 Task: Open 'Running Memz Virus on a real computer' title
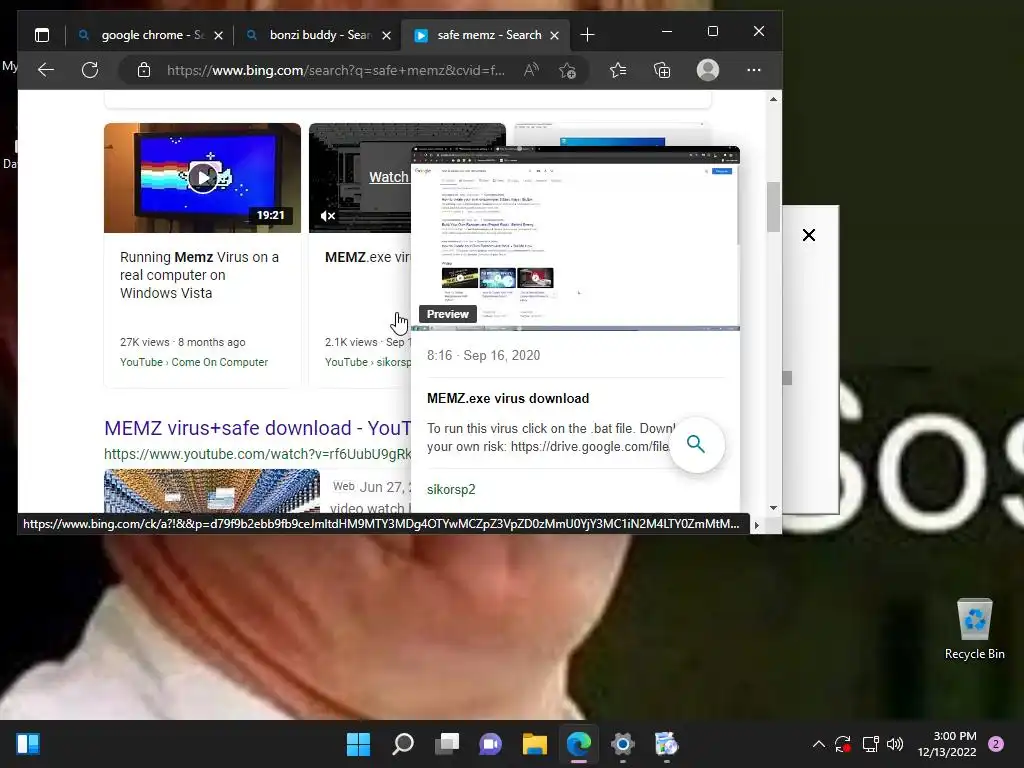pyautogui.click(x=199, y=275)
